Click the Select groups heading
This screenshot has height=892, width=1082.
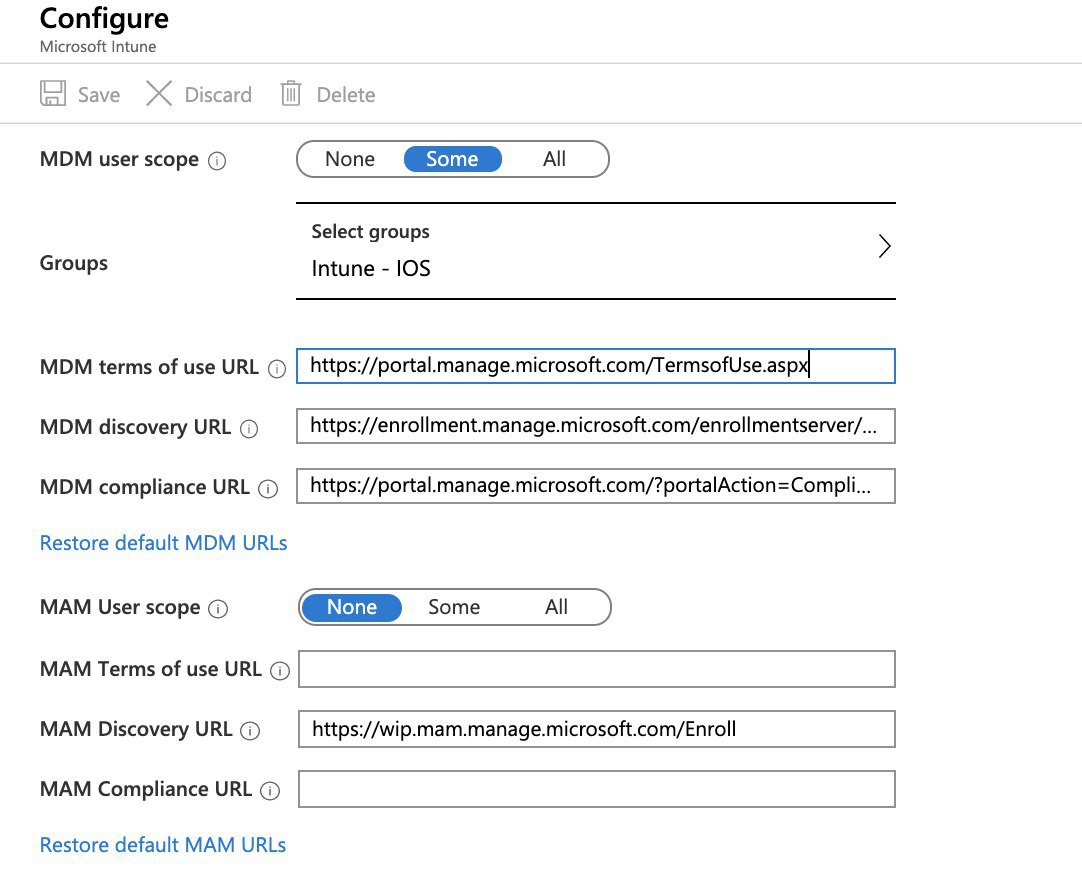tap(371, 232)
